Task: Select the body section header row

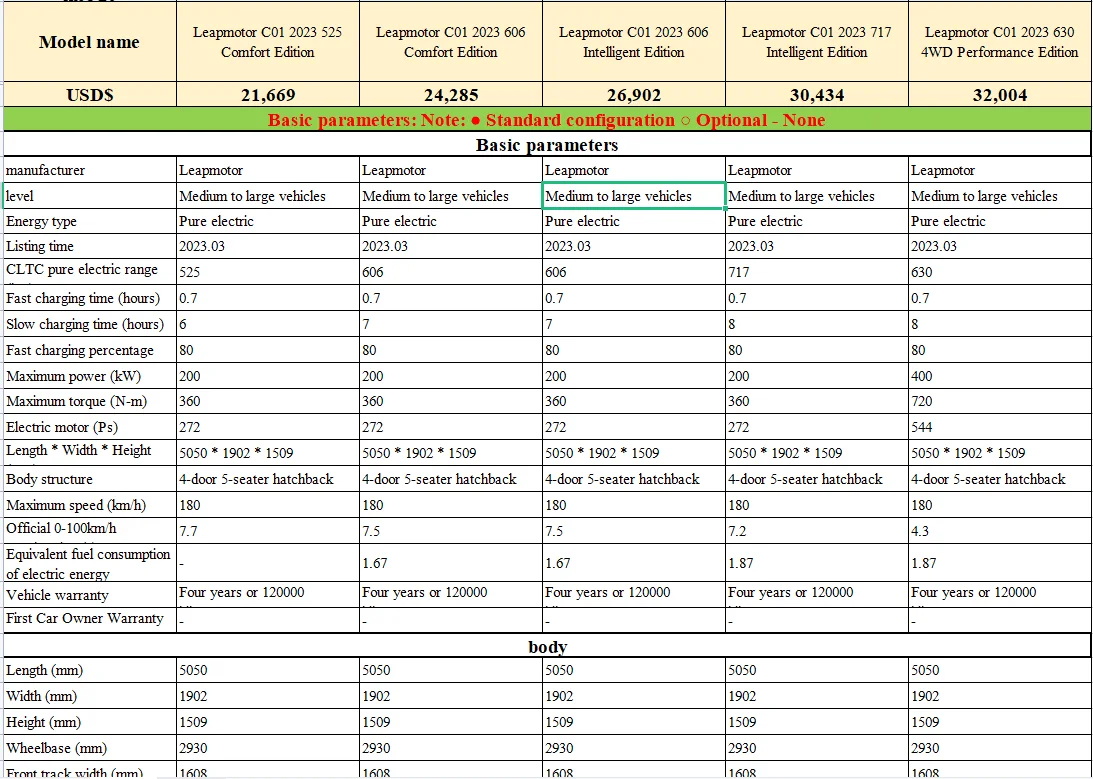Action: (x=546, y=647)
